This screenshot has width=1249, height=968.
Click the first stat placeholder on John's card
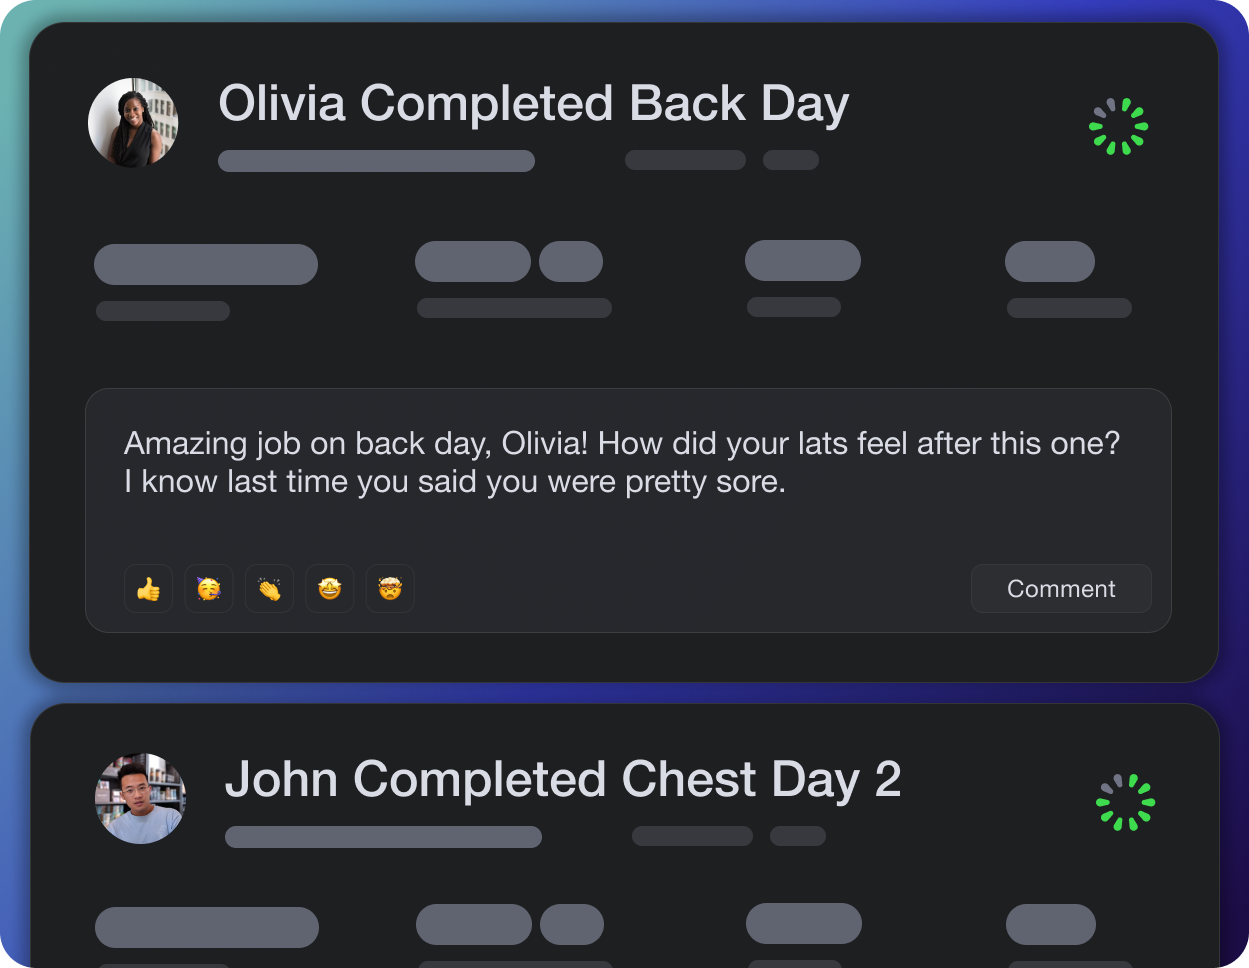pyautogui.click(x=207, y=927)
